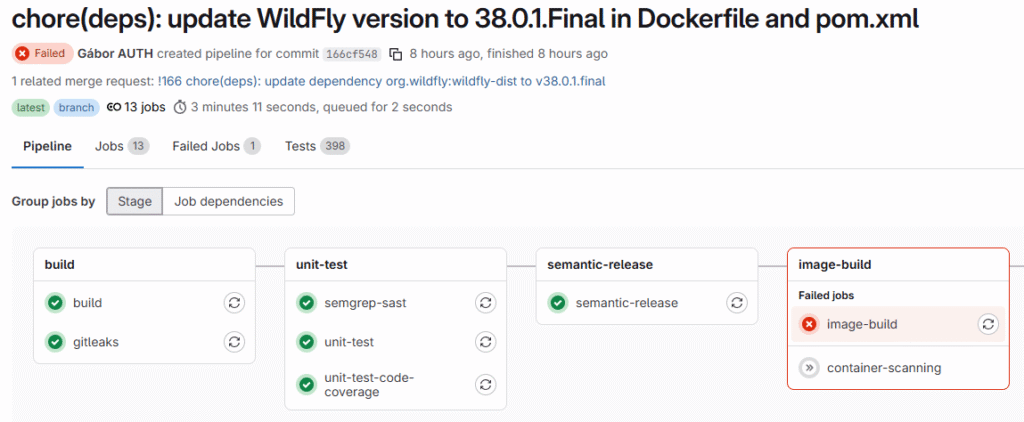Copy the commit SHA to clipboard

[x=395, y=54]
